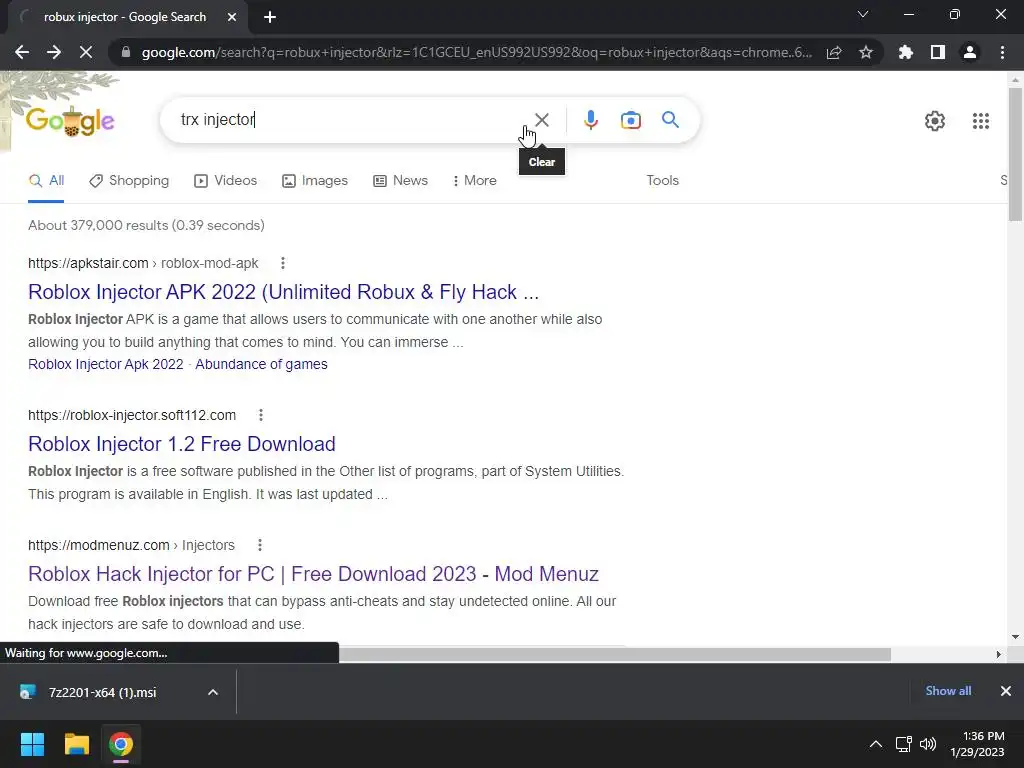The image size is (1024, 768).
Task: Click the scroll-down arrow on vertical scrollbar
Action: [x=1015, y=637]
